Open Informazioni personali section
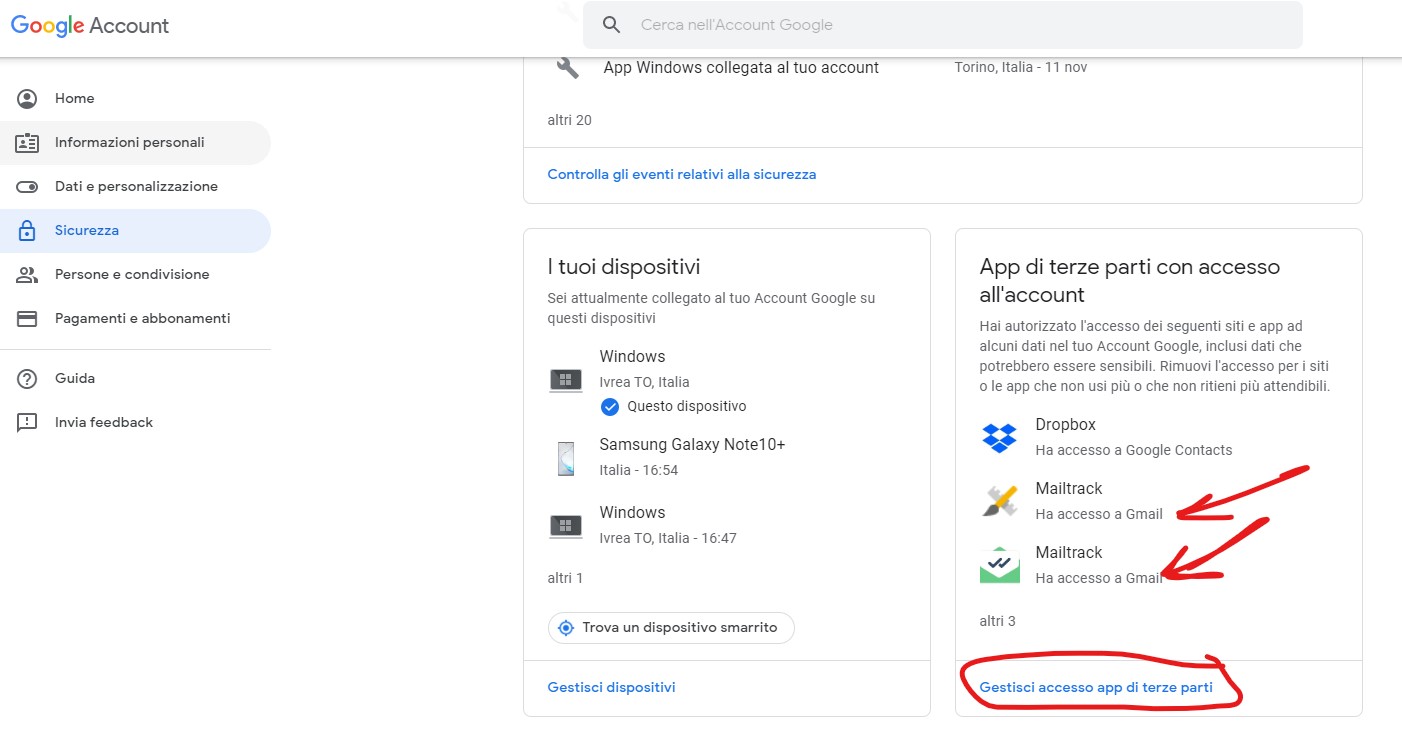Image resolution: width=1402 pixels, height=740 pixels. pos(129,143)
